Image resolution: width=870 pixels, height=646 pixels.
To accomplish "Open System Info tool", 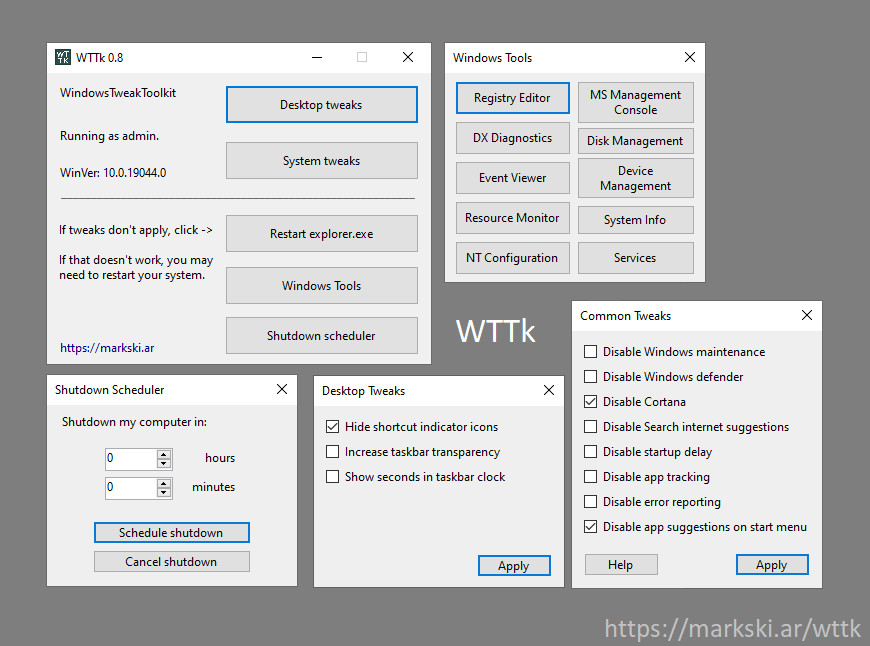I will click(x=635, y=220).
